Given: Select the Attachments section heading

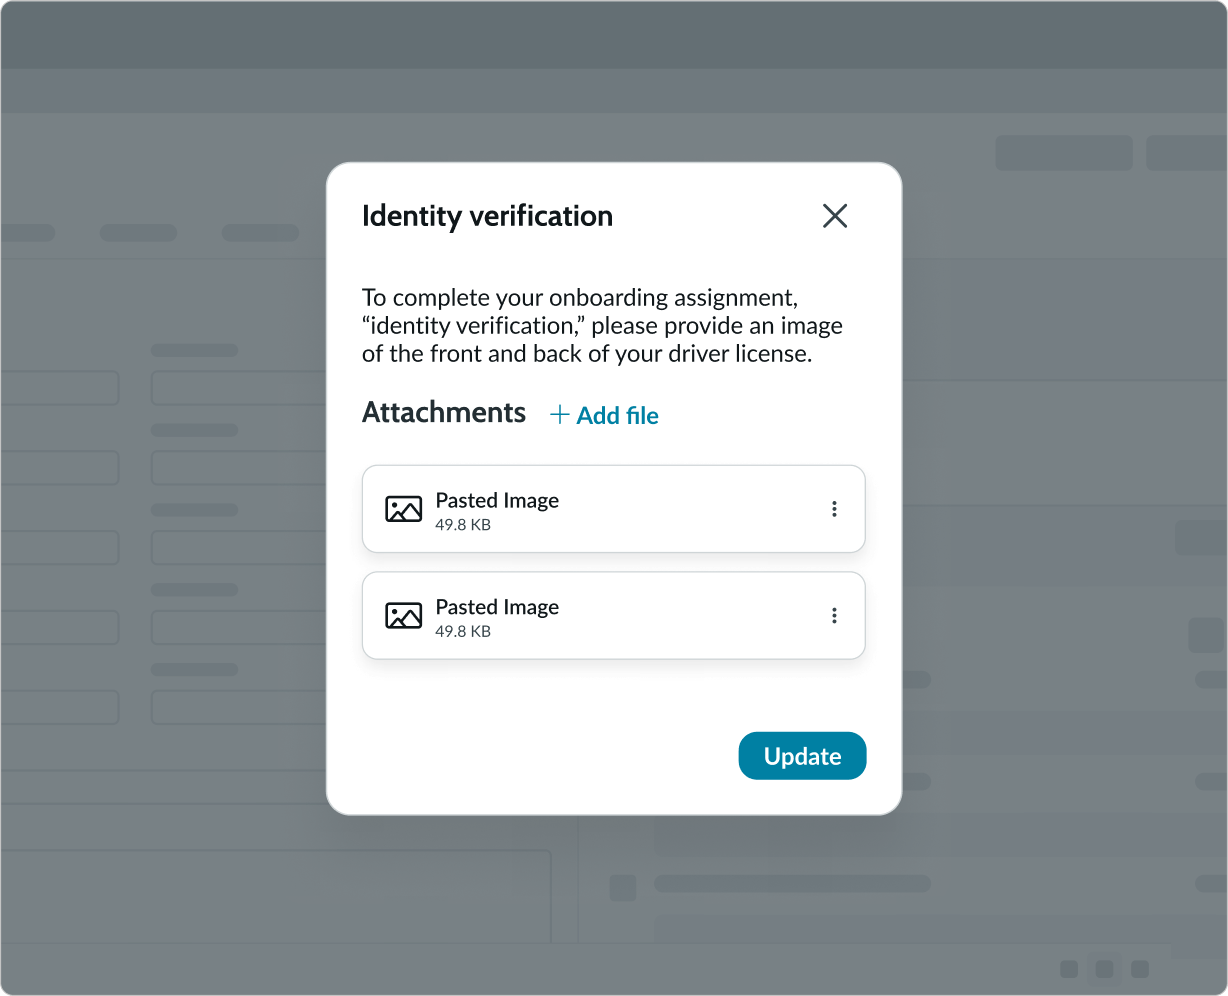Looking at the screenshot, I should pos(444,412).
